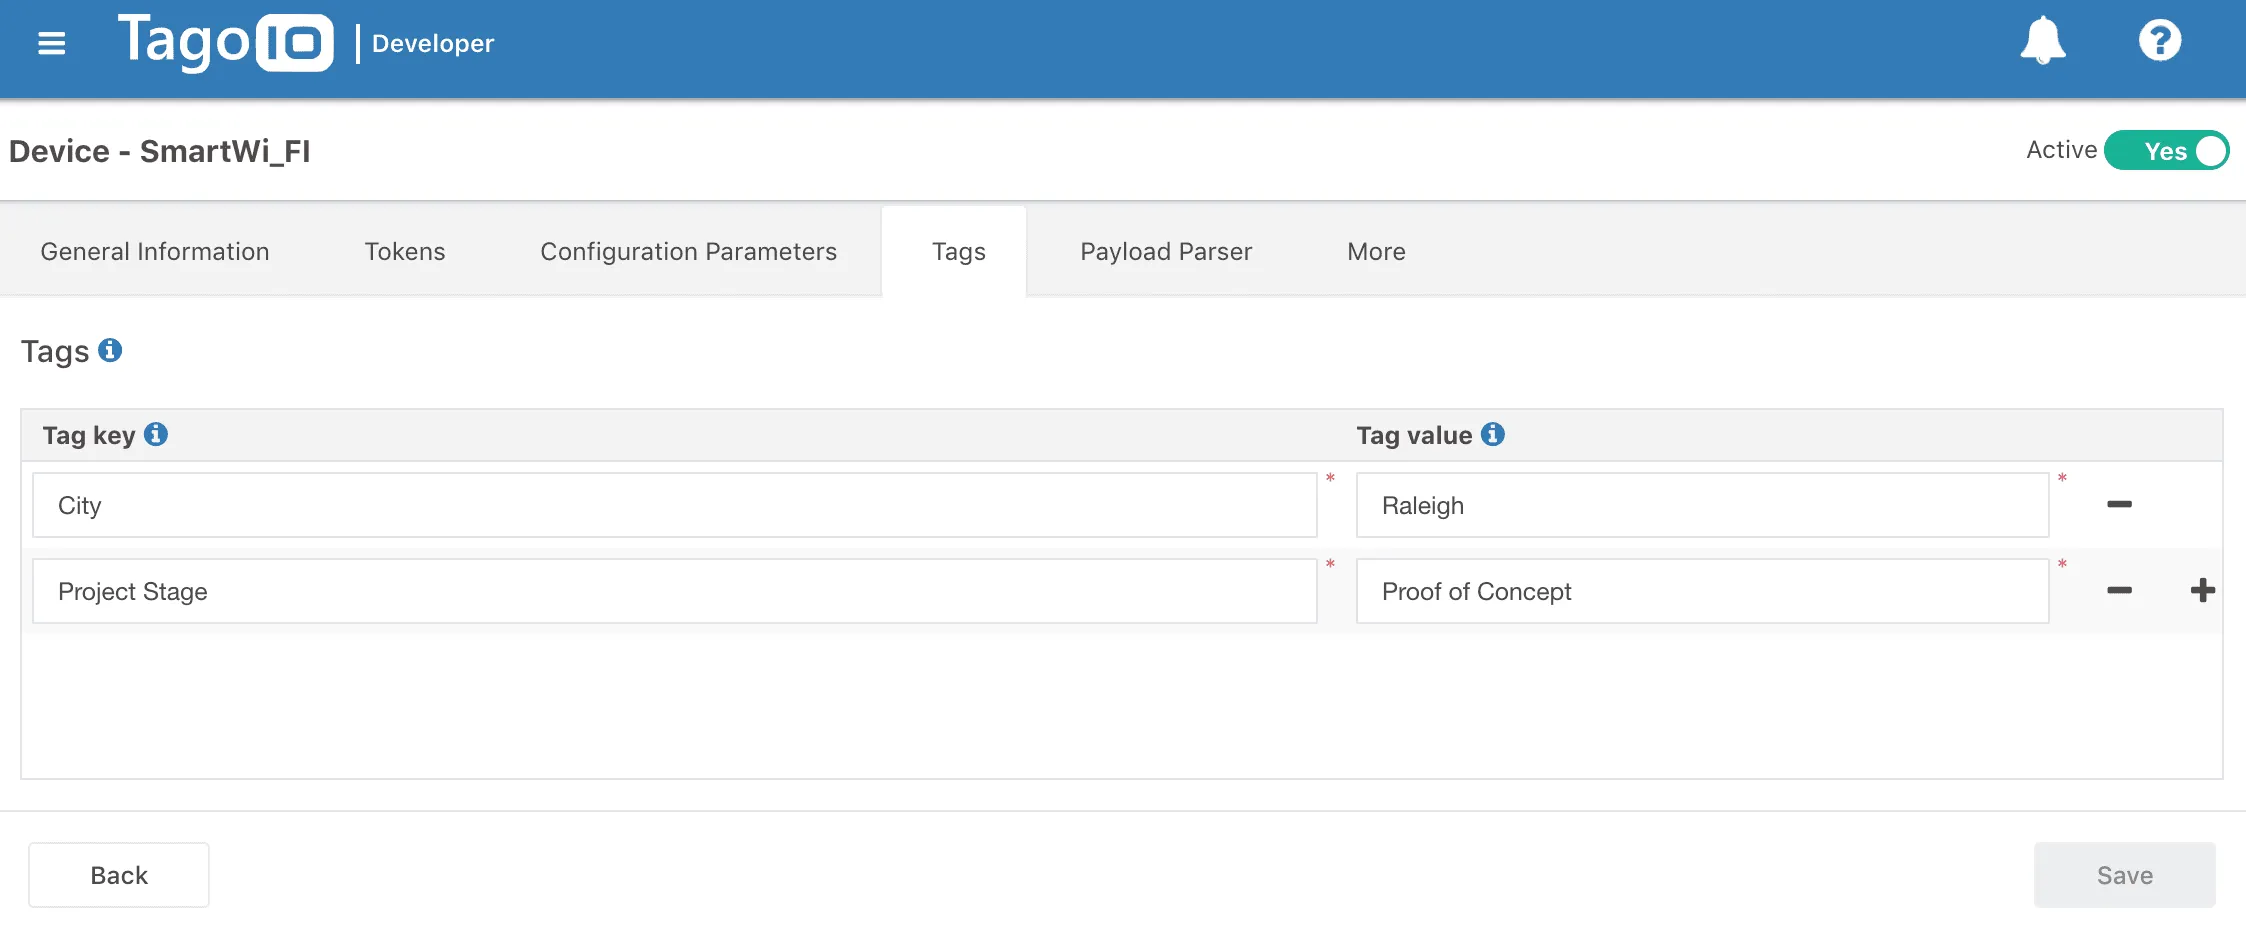
Task: Open the Payload Parser tab
Action: (1165, 251)
